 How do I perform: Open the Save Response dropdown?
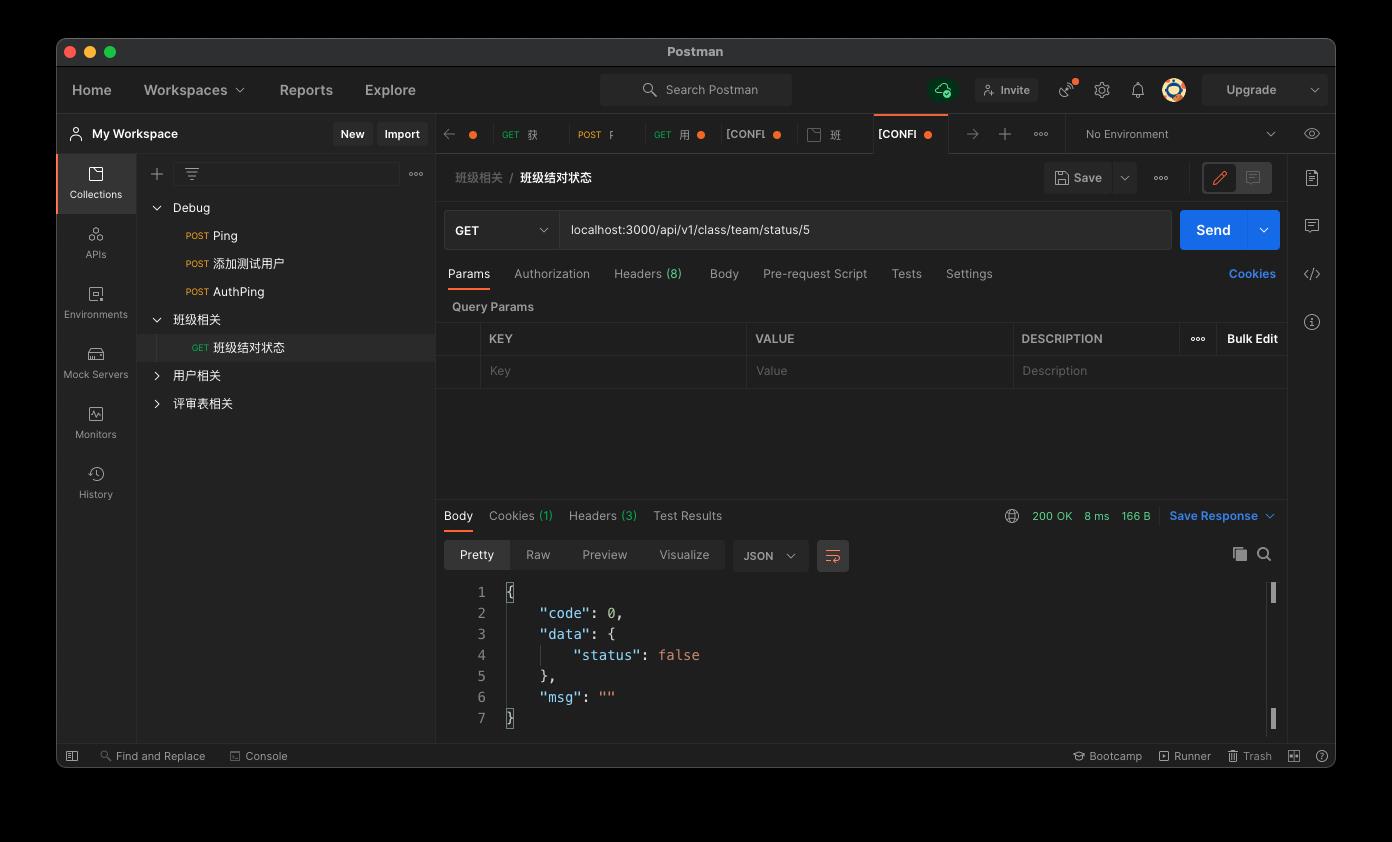(x=1222, y=516)
